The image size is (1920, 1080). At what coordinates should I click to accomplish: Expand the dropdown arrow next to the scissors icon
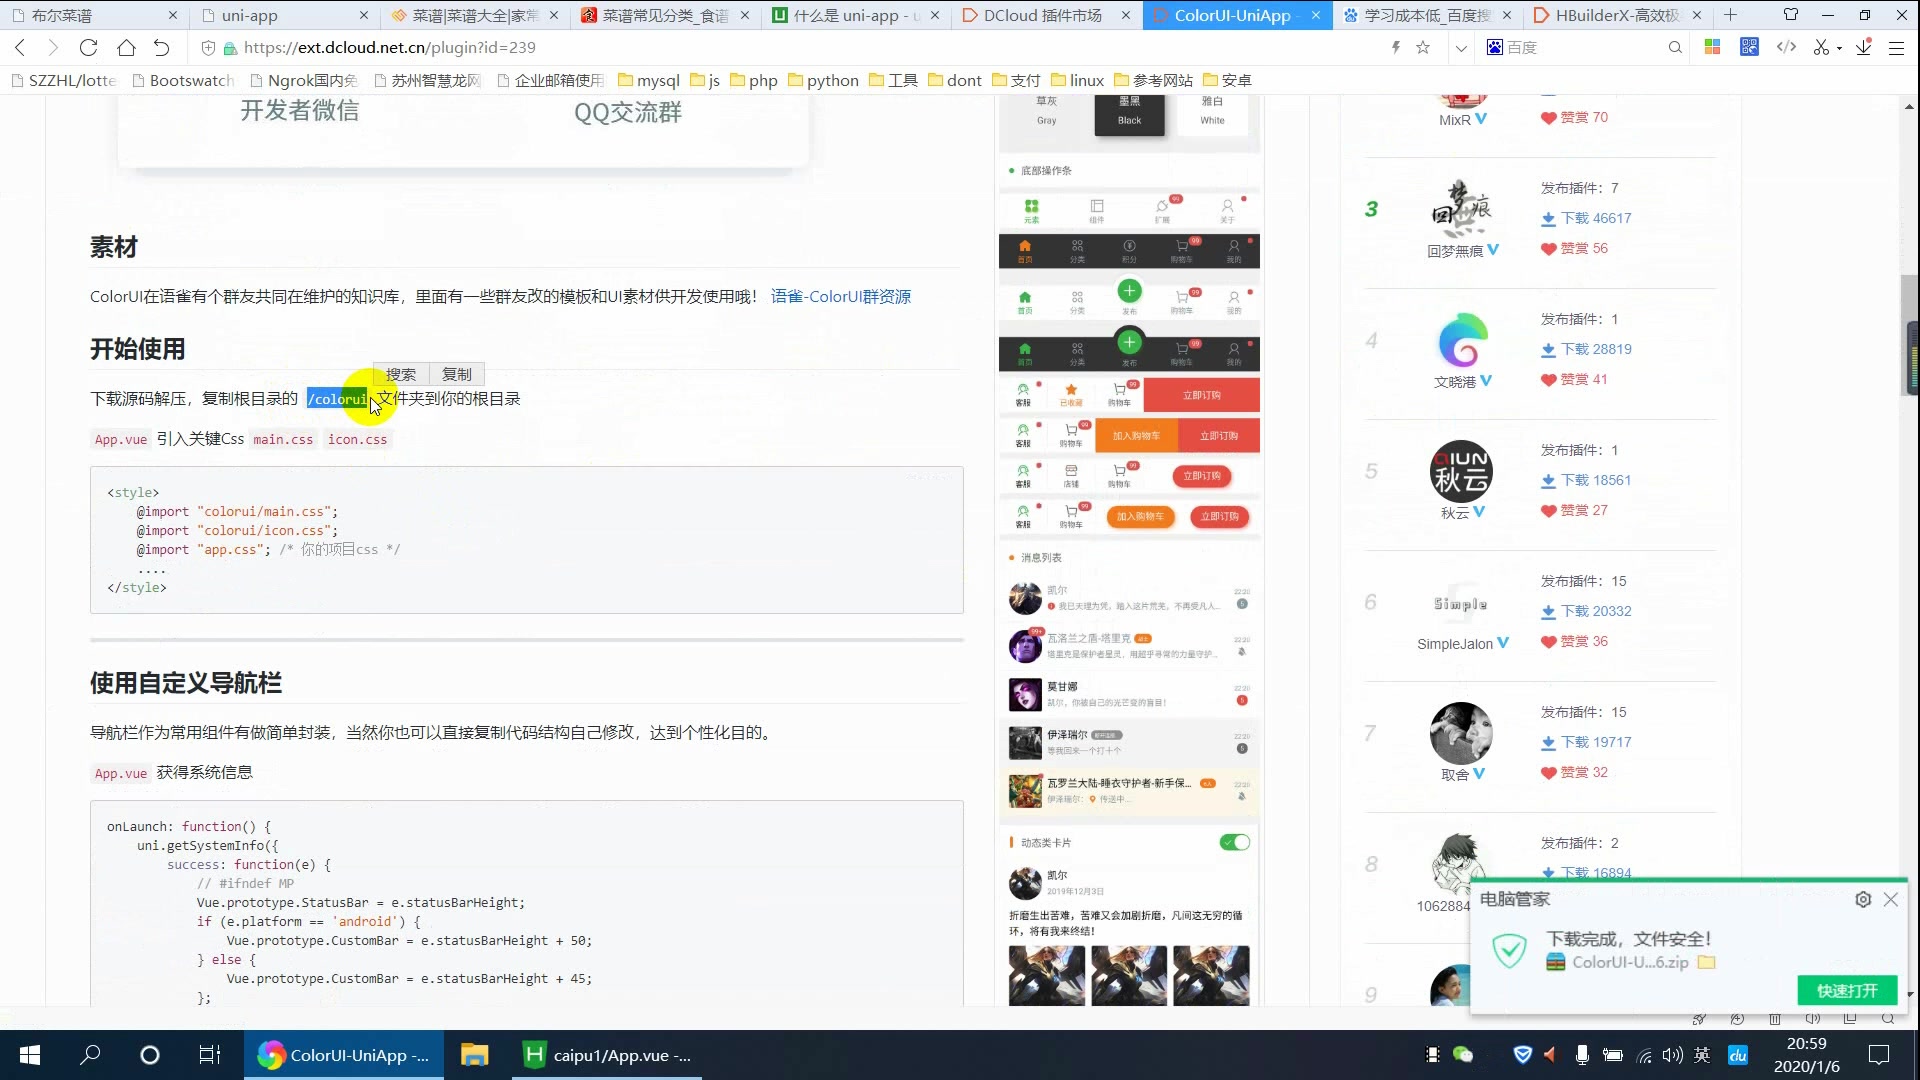[1838, 47]
